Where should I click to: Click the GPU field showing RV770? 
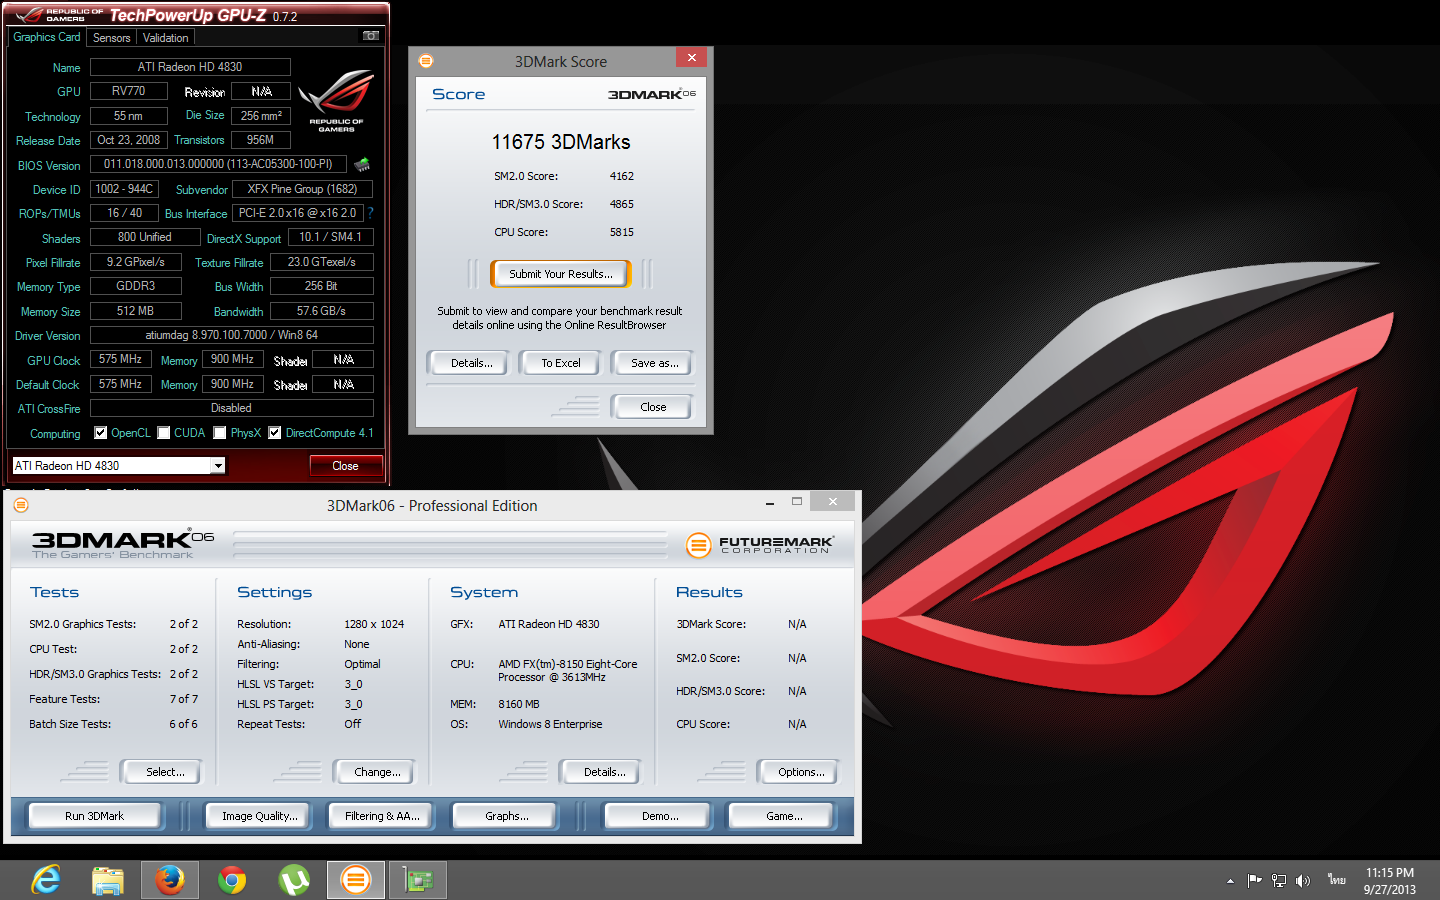tap(129, 91)
